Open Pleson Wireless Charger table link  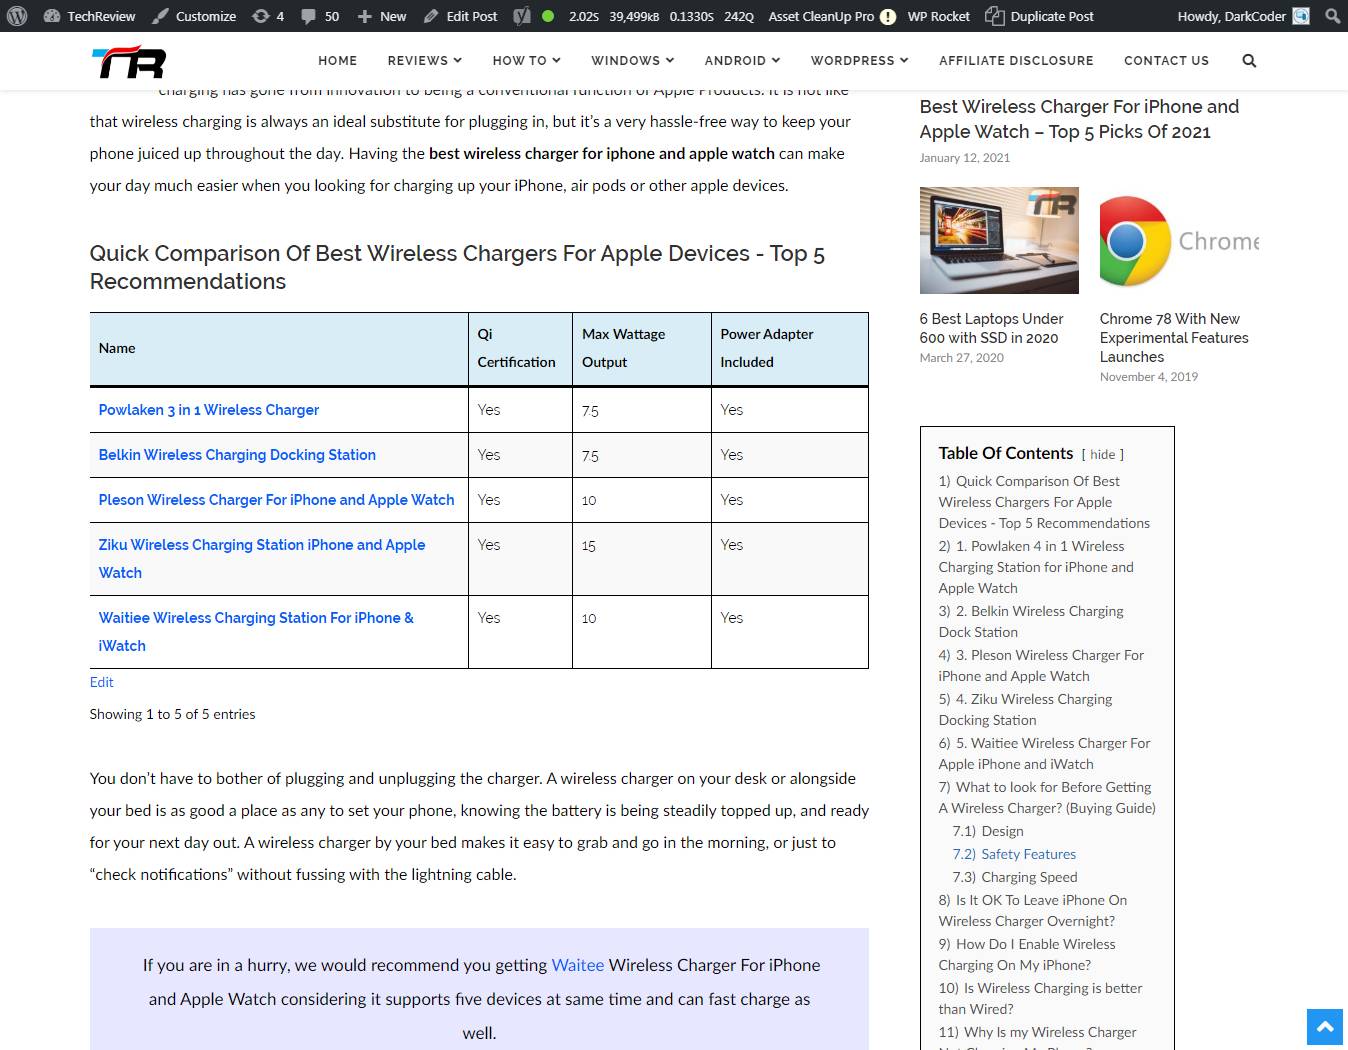pos(276,500)
